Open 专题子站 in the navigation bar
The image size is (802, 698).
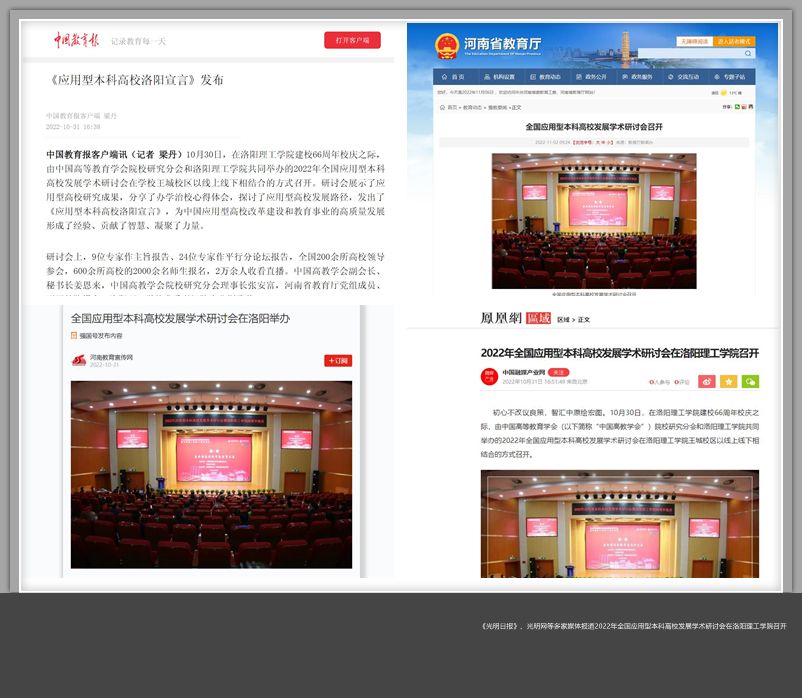tap(730, 77)
